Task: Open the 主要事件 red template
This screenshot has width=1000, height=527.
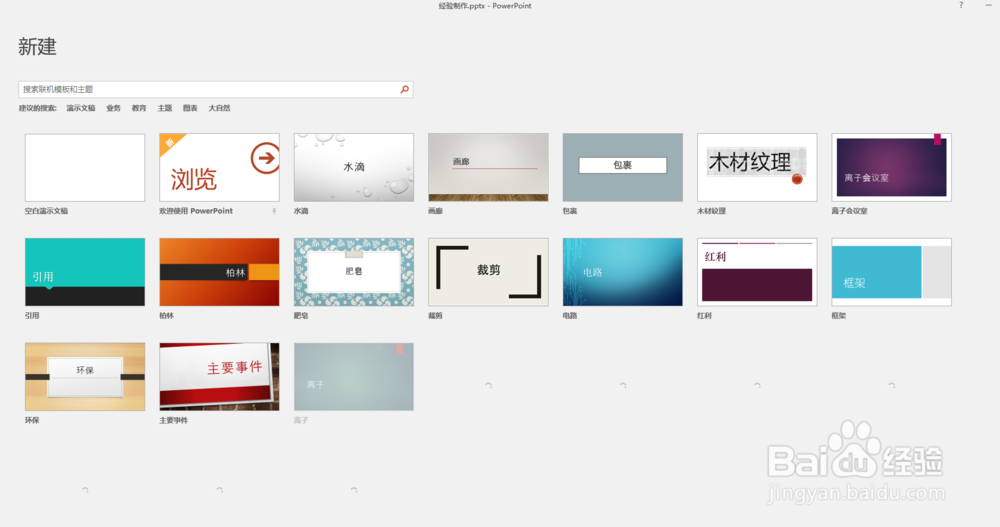Action: (219, 376)
